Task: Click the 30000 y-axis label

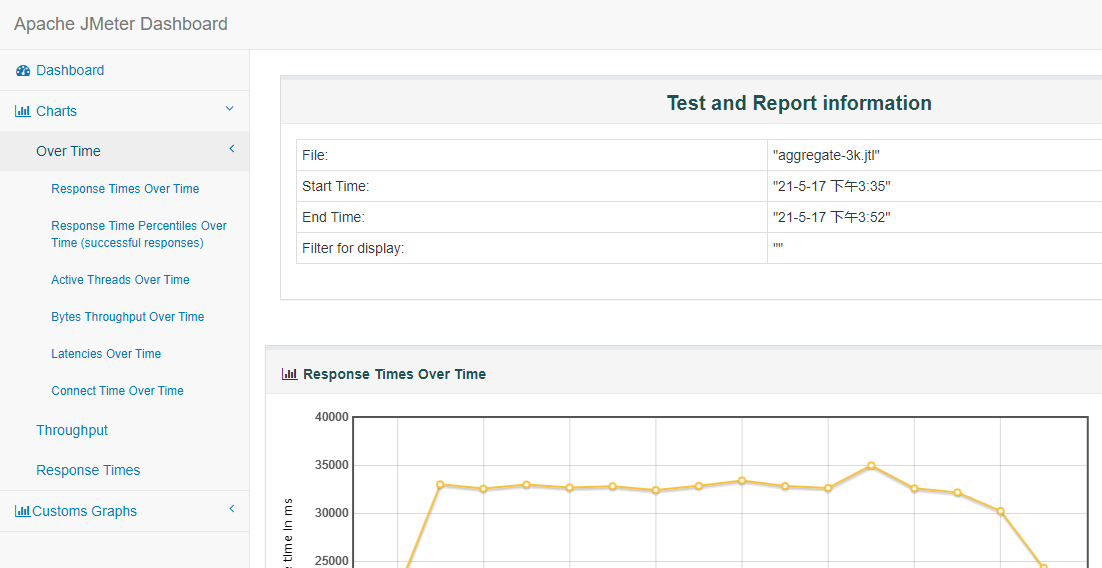Action: 332,513
